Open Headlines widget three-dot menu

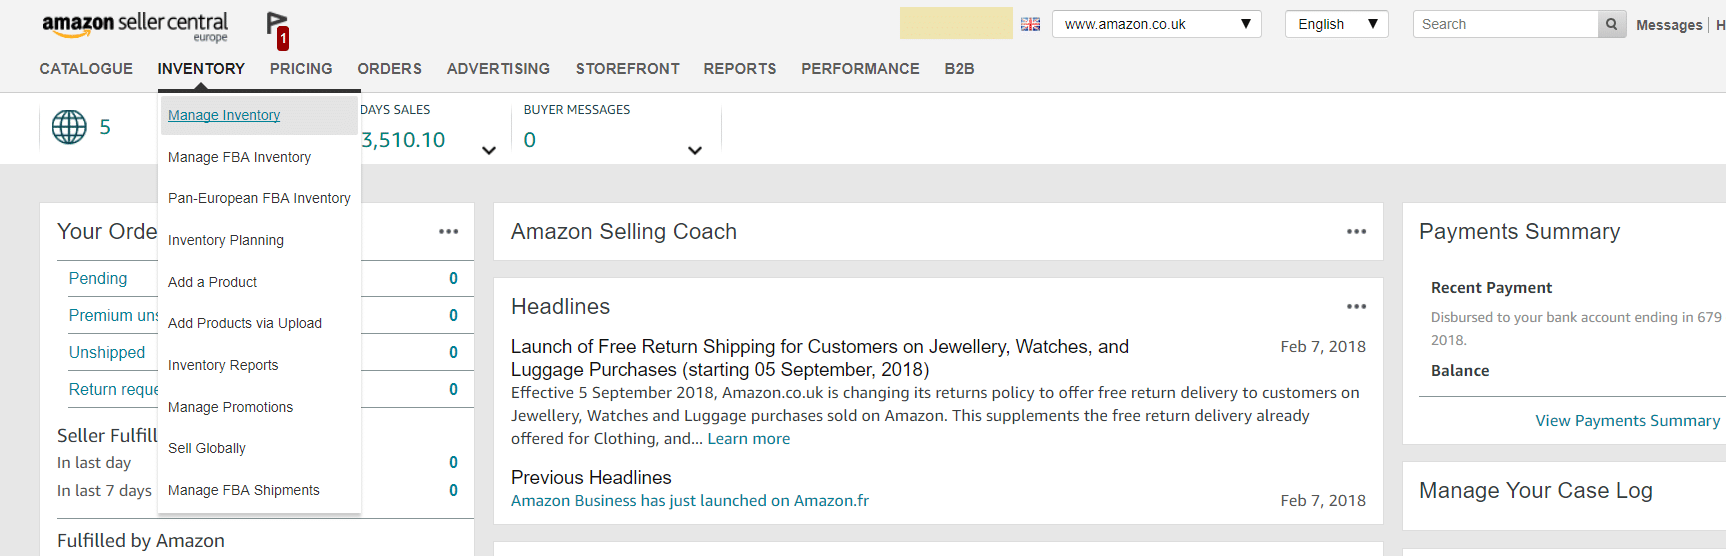pyautogui.click(x=1356, y=307)
